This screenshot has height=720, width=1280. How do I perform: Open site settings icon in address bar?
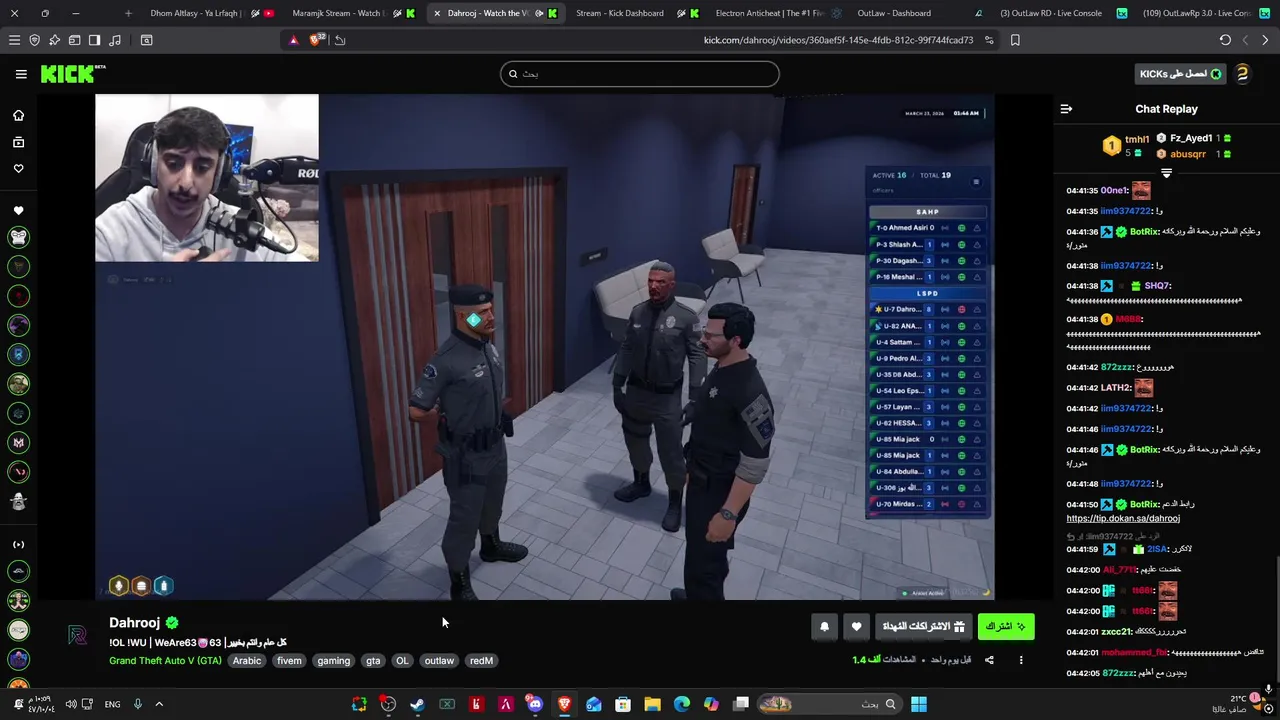coord(989,40)
